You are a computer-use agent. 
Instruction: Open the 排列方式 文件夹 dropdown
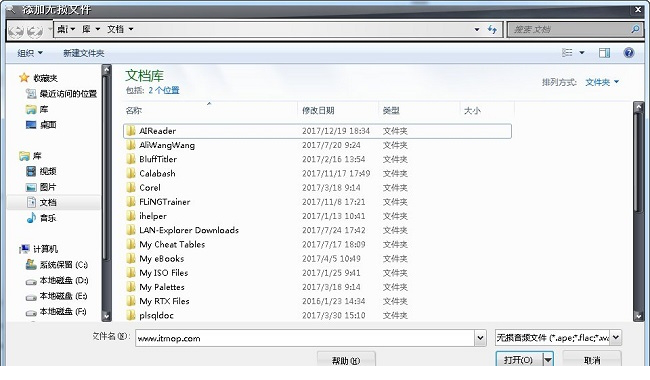pyautogui.click(x=602, y=82)
